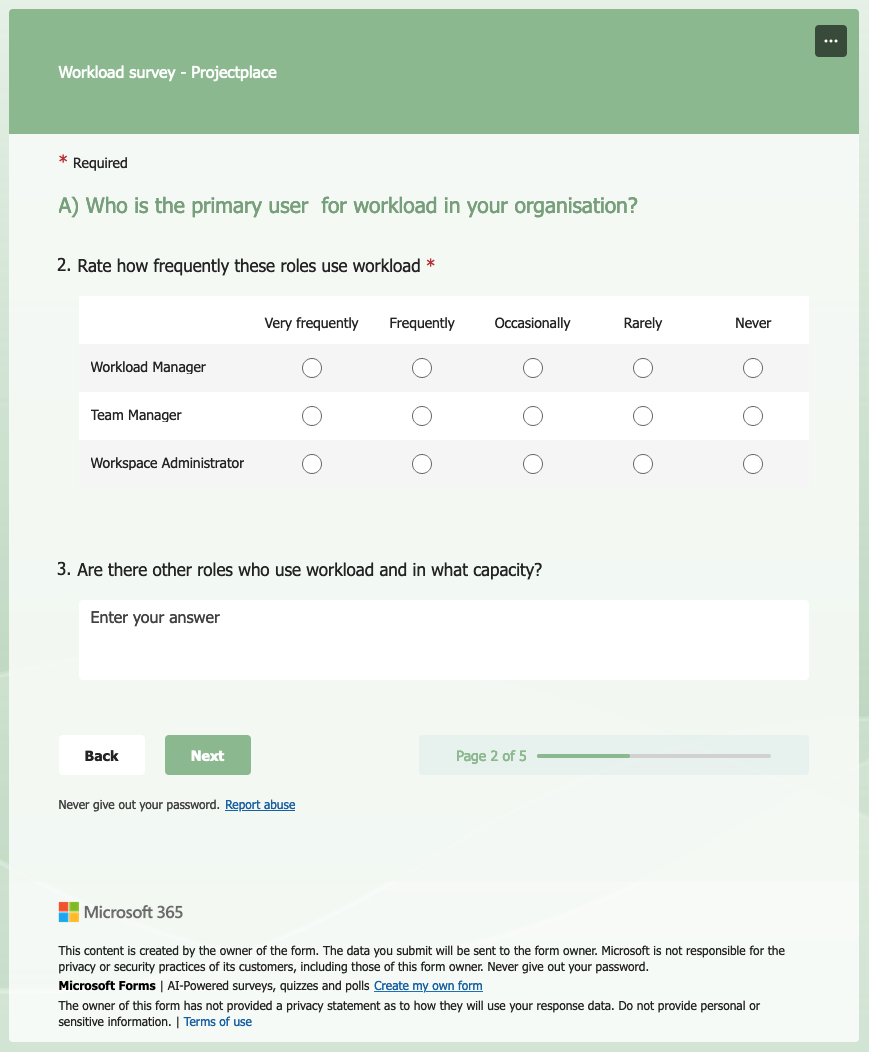Go back to the previous page

pyautogui.click(x=102, y=756)
